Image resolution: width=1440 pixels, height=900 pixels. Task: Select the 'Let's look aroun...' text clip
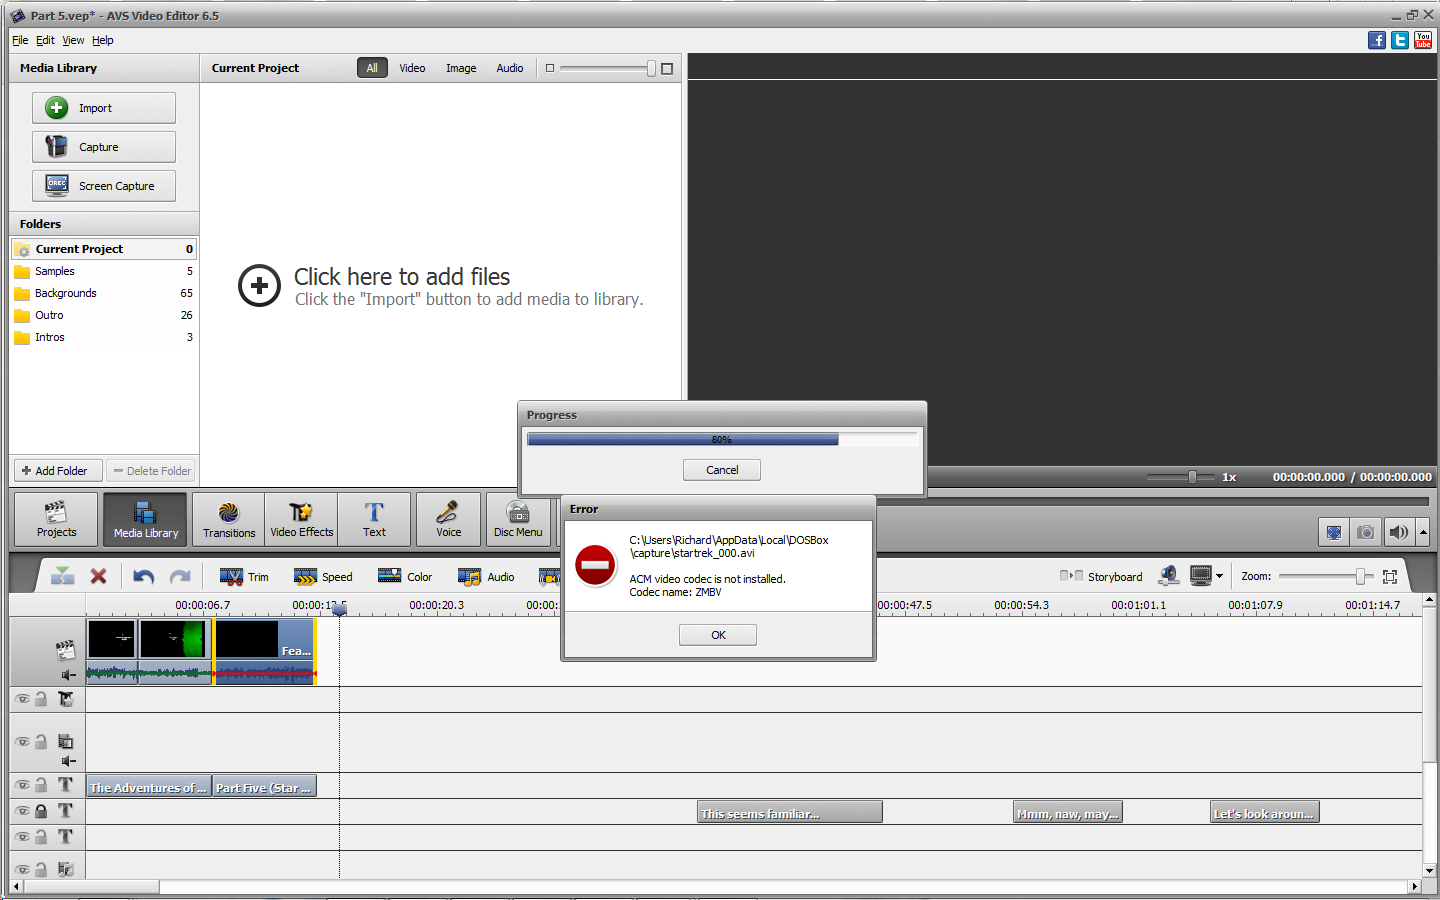(x=1265, y=812)
